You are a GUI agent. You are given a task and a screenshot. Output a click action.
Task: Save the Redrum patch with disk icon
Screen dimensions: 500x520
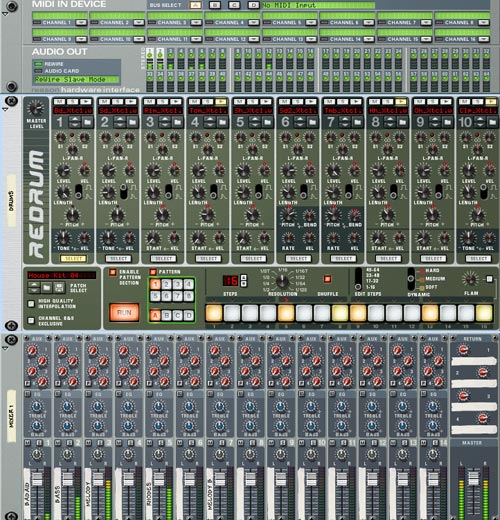click(x=59, y=287)
